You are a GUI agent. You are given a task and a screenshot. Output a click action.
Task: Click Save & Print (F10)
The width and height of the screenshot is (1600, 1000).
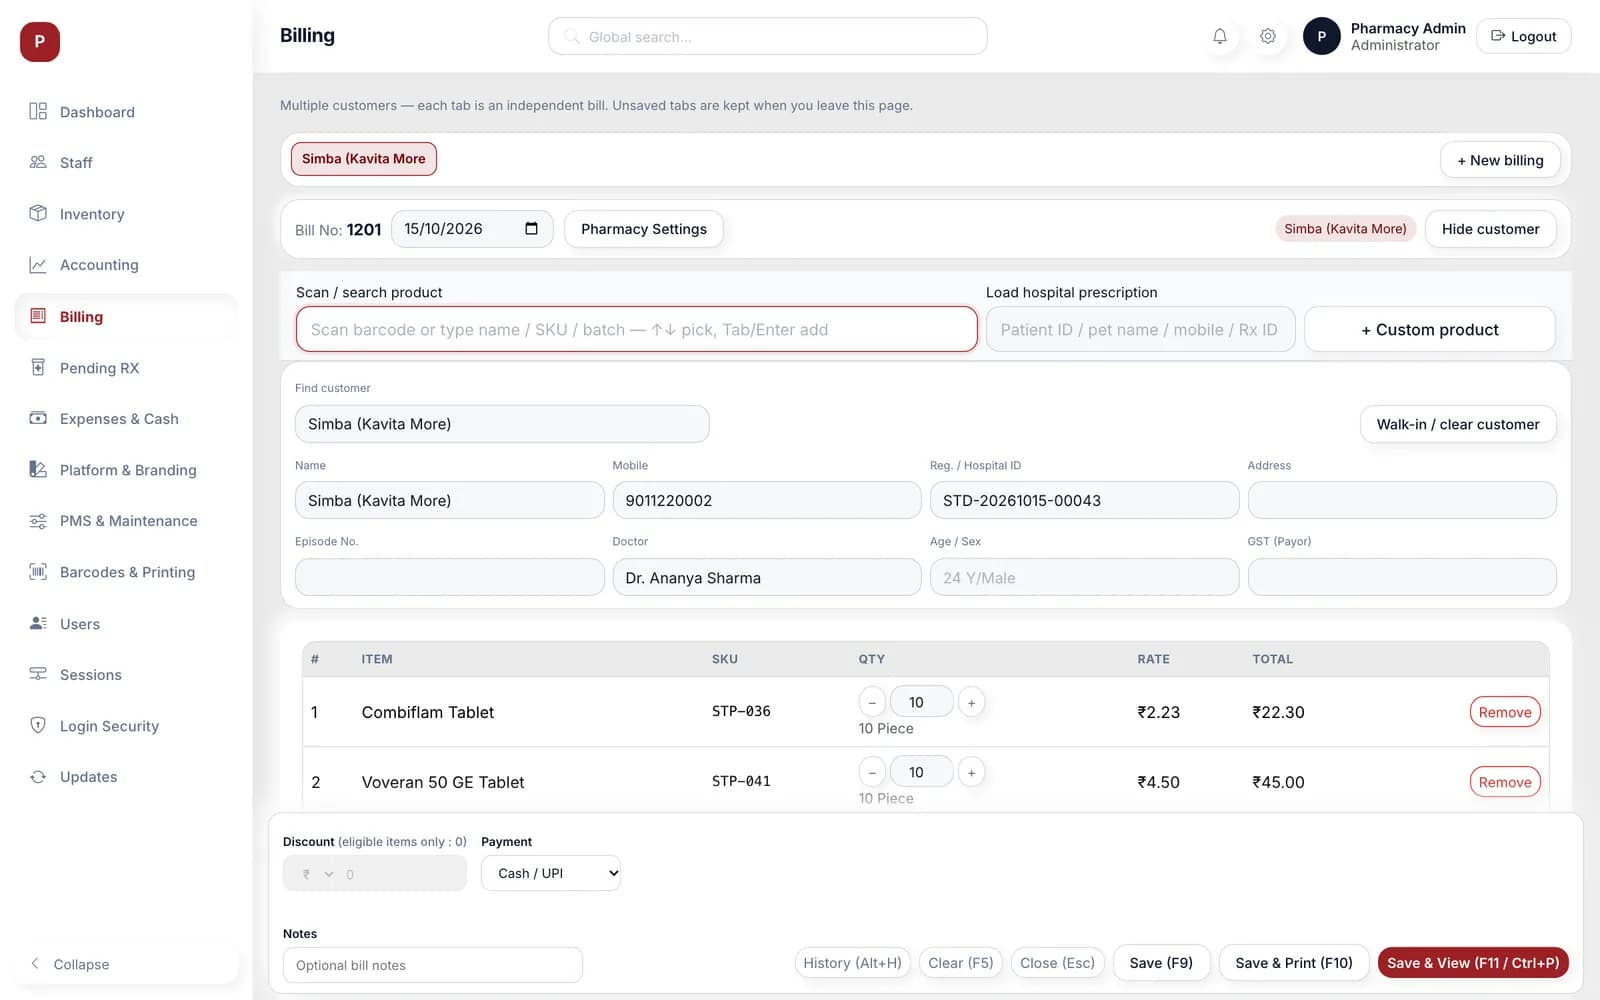(1294, 963)
